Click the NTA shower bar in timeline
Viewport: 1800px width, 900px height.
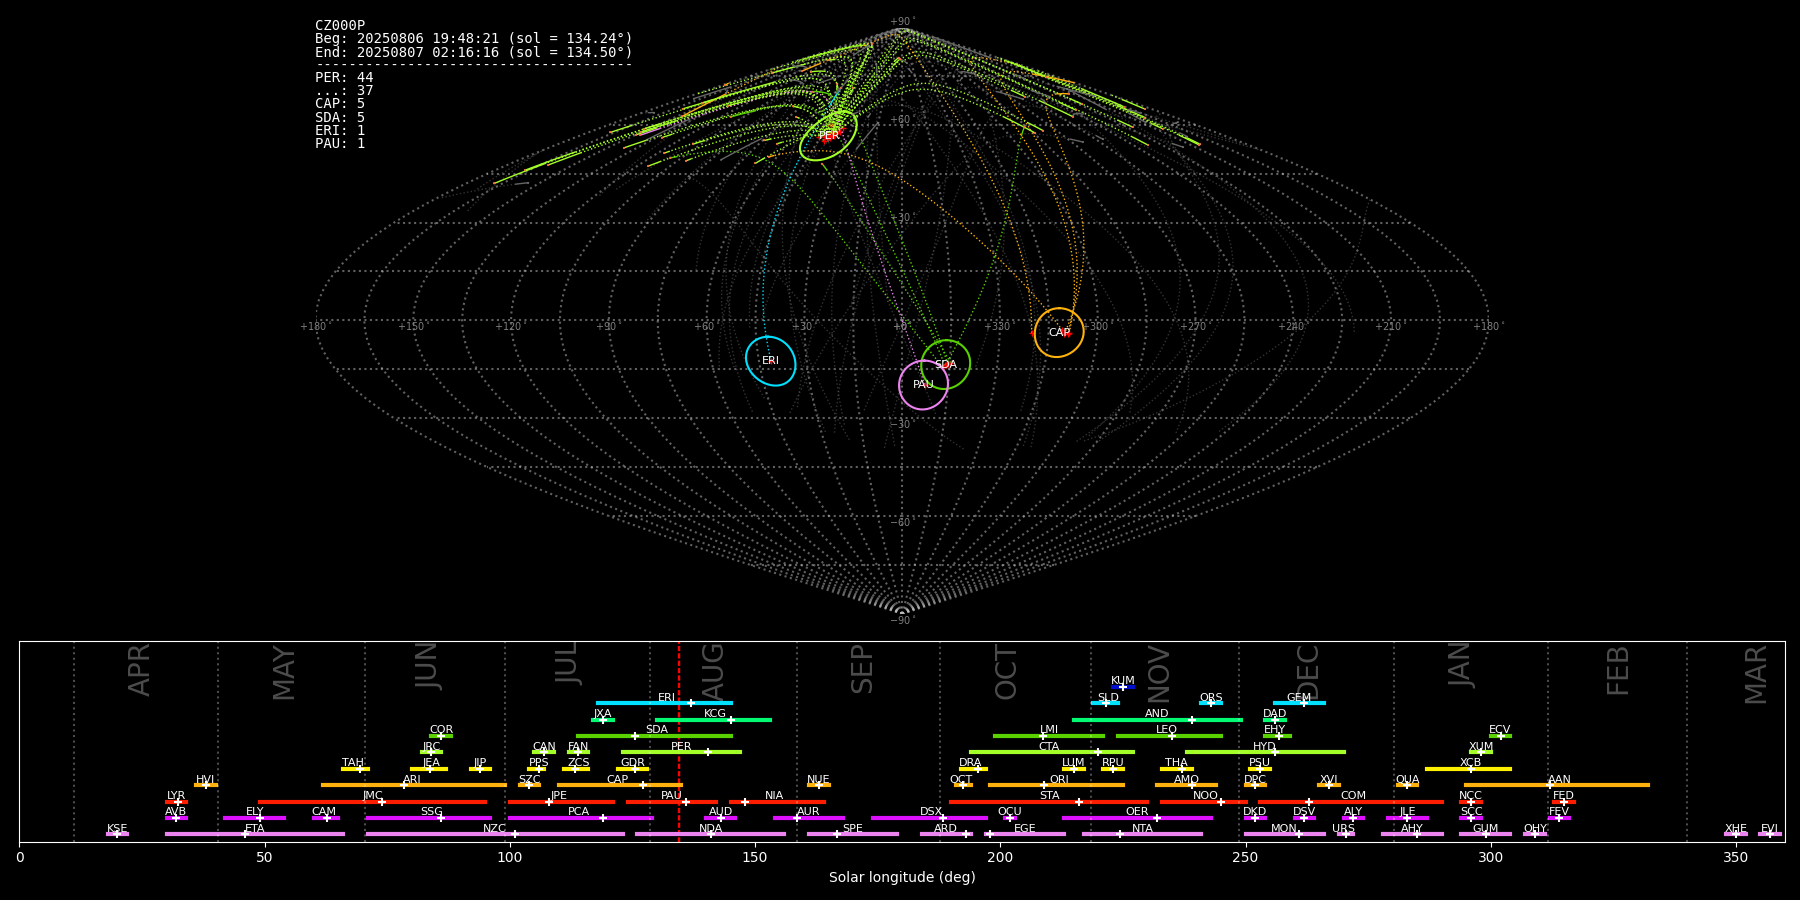1142,834
